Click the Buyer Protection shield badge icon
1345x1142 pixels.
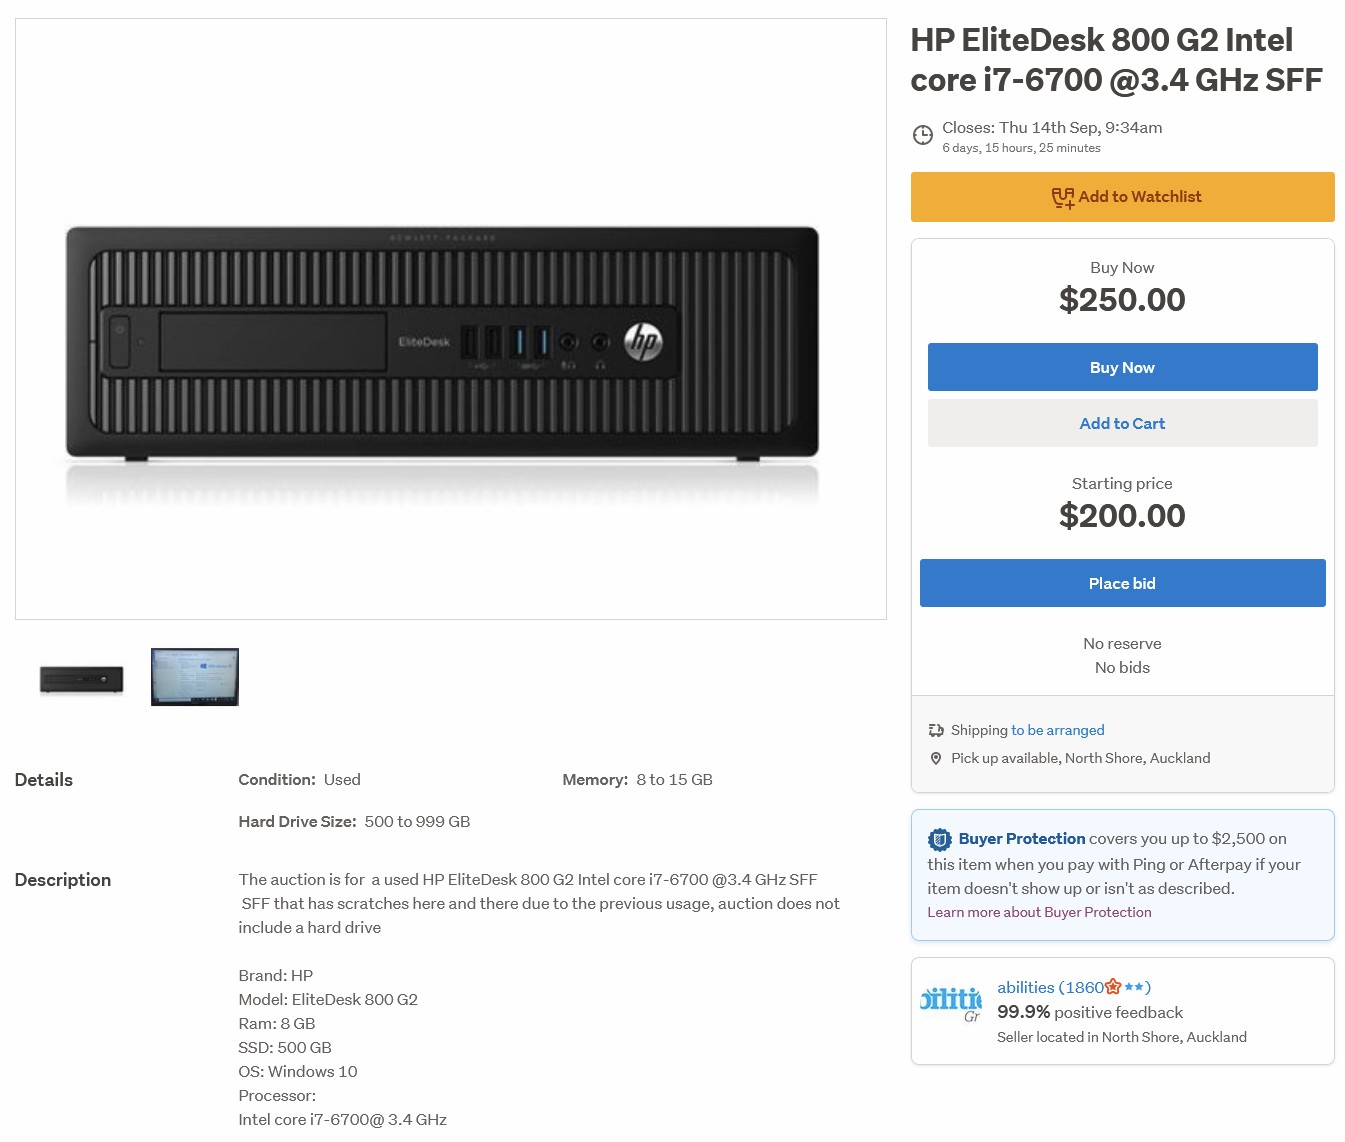tap(940, 839)
